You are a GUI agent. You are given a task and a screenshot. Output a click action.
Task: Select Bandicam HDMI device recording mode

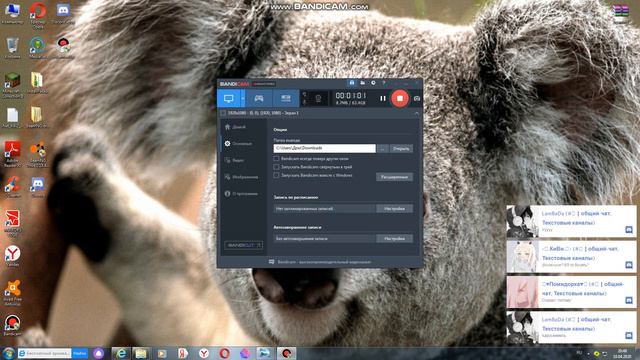tap(286, 98)
